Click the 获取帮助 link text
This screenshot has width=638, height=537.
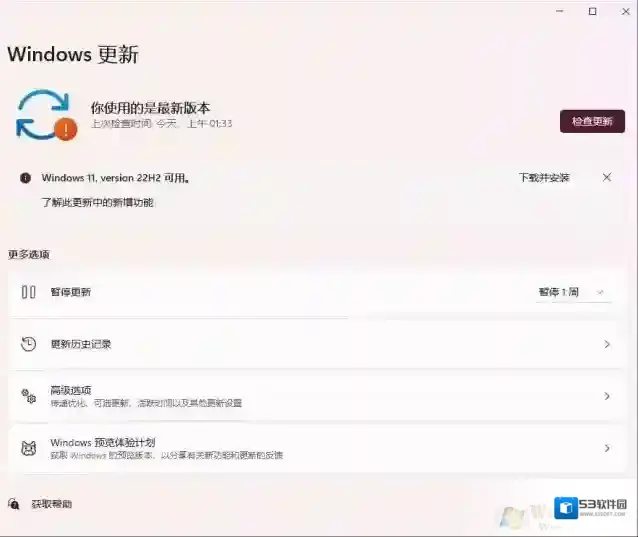pos(51,504)
